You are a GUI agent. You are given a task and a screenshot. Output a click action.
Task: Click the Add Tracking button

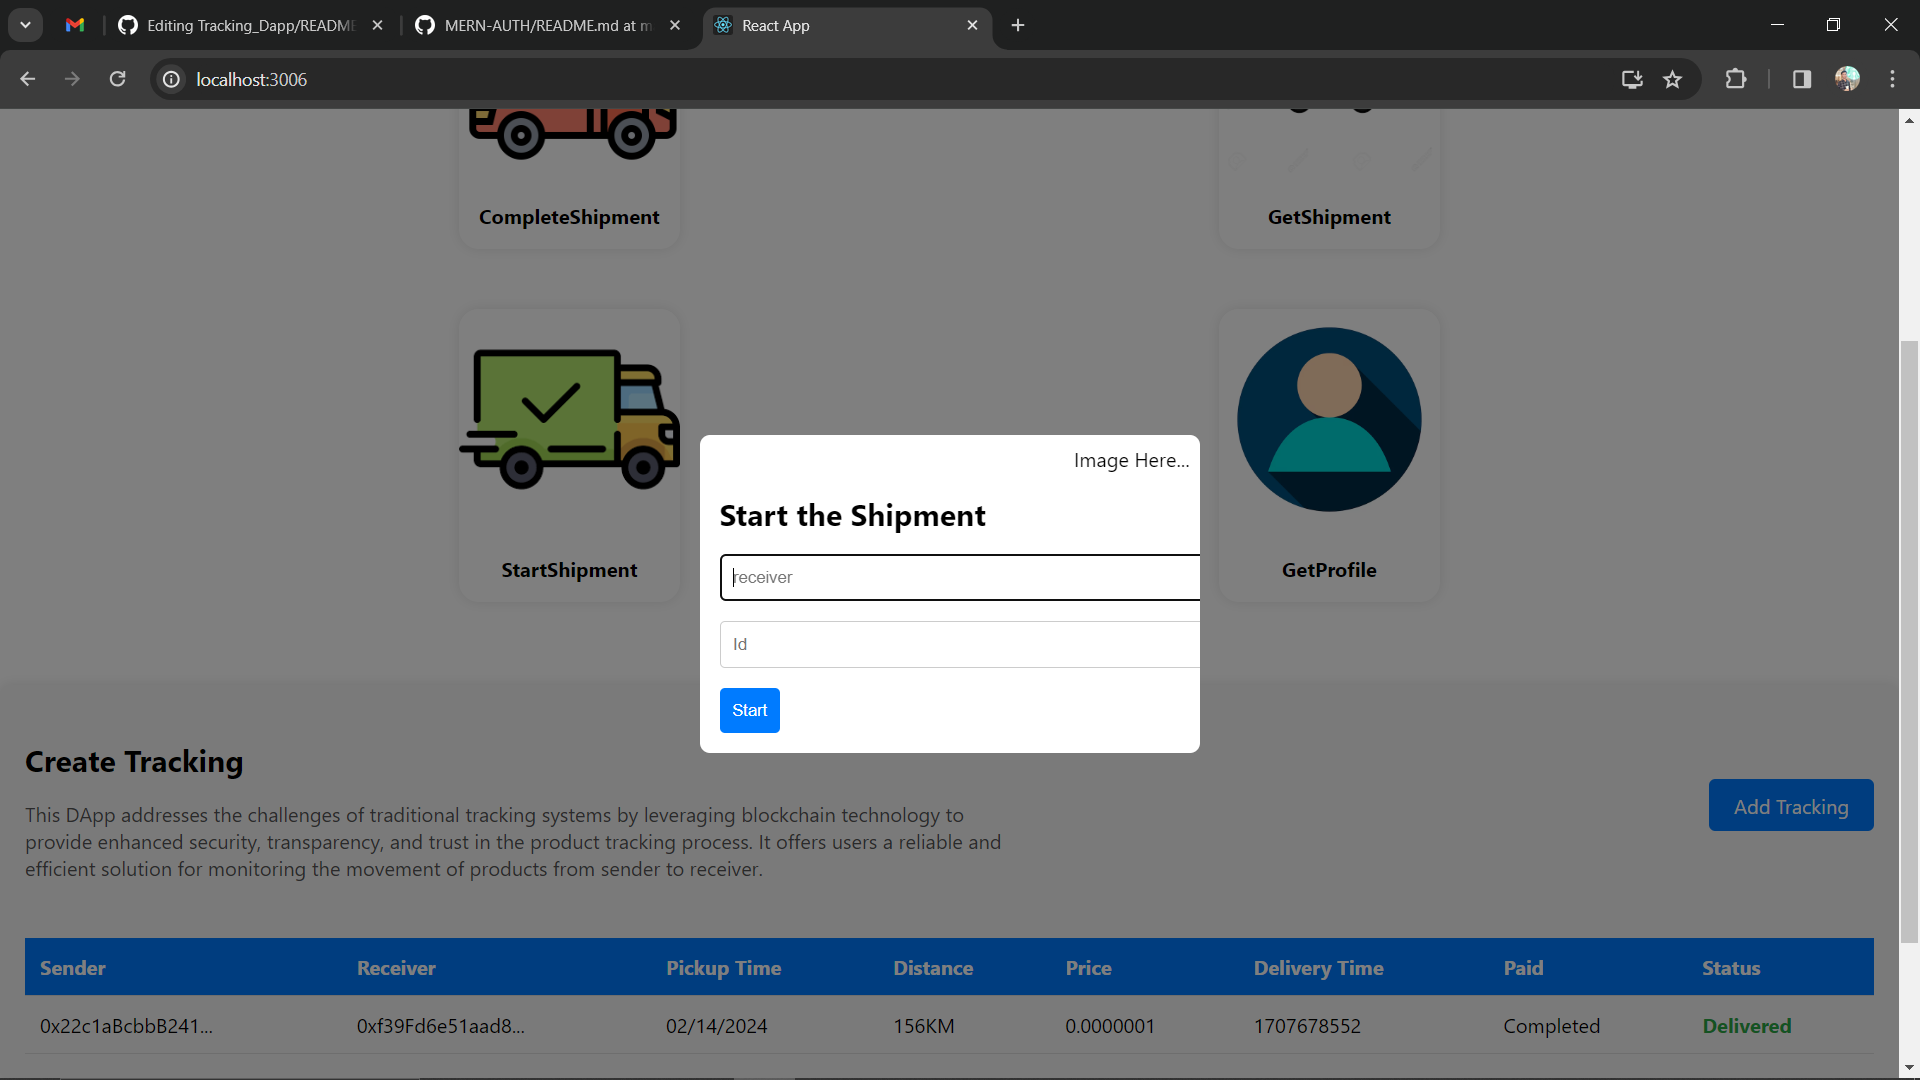click(1790, 806)
